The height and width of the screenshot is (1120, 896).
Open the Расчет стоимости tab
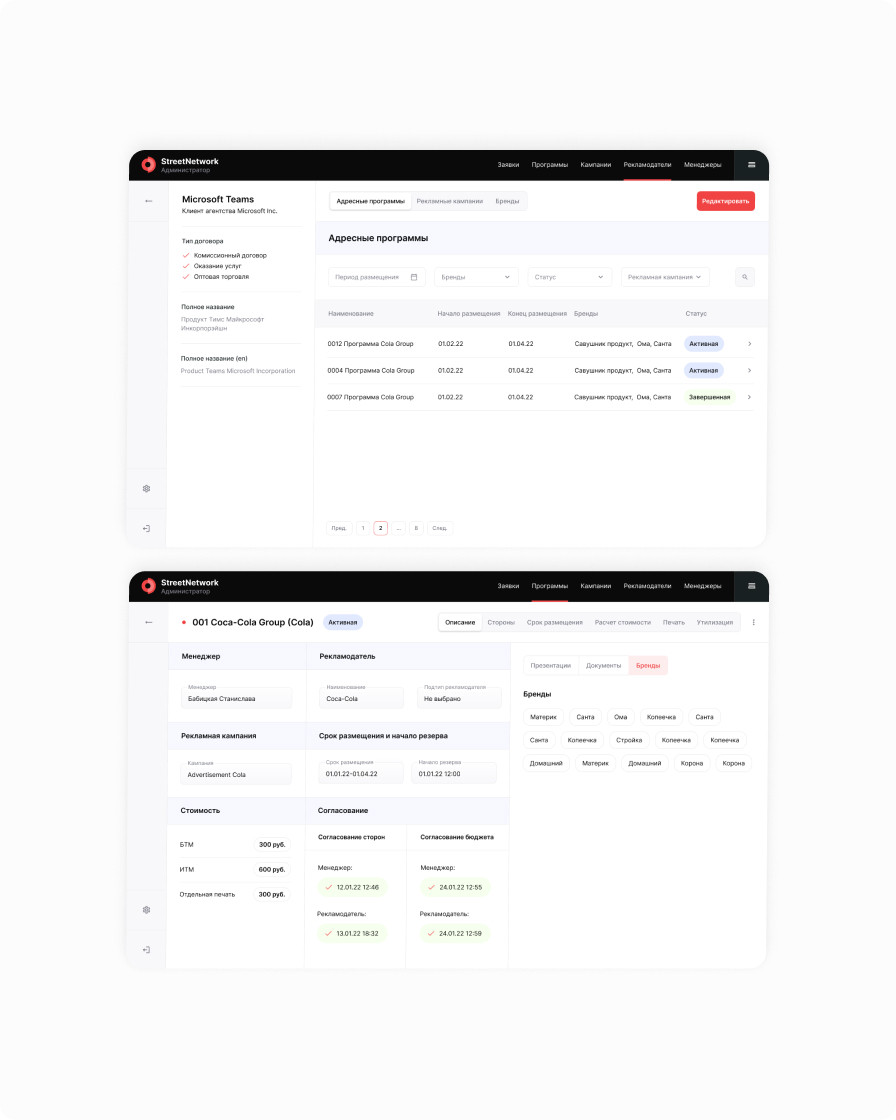click(622, 623)
